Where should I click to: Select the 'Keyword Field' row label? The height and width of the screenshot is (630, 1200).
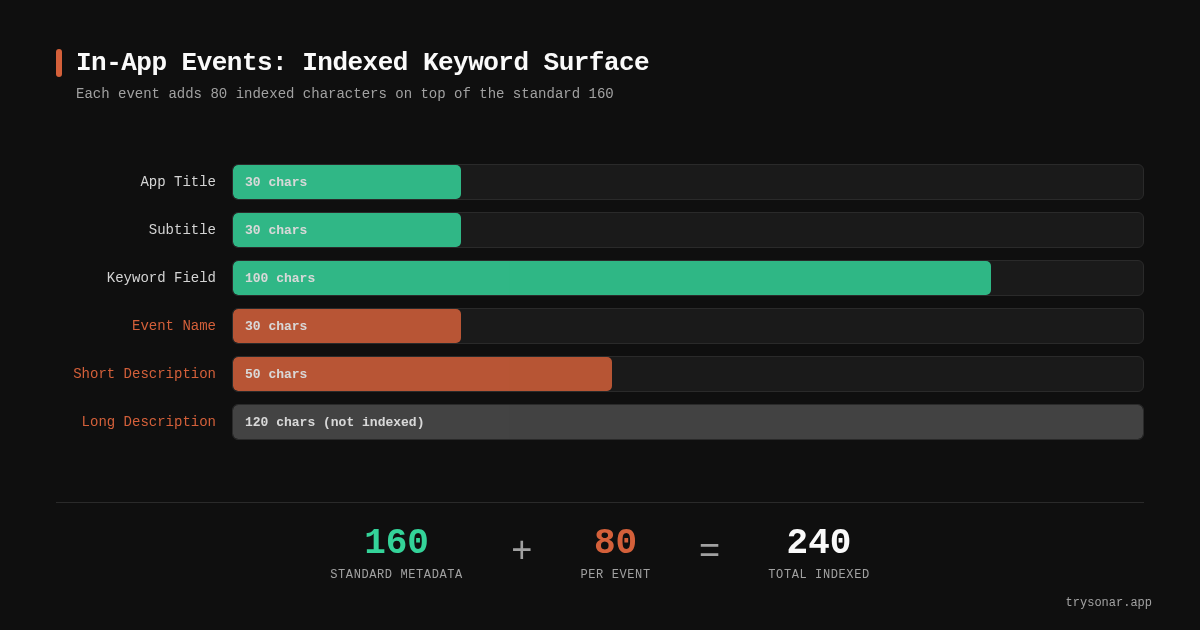[x=161, y=278]
